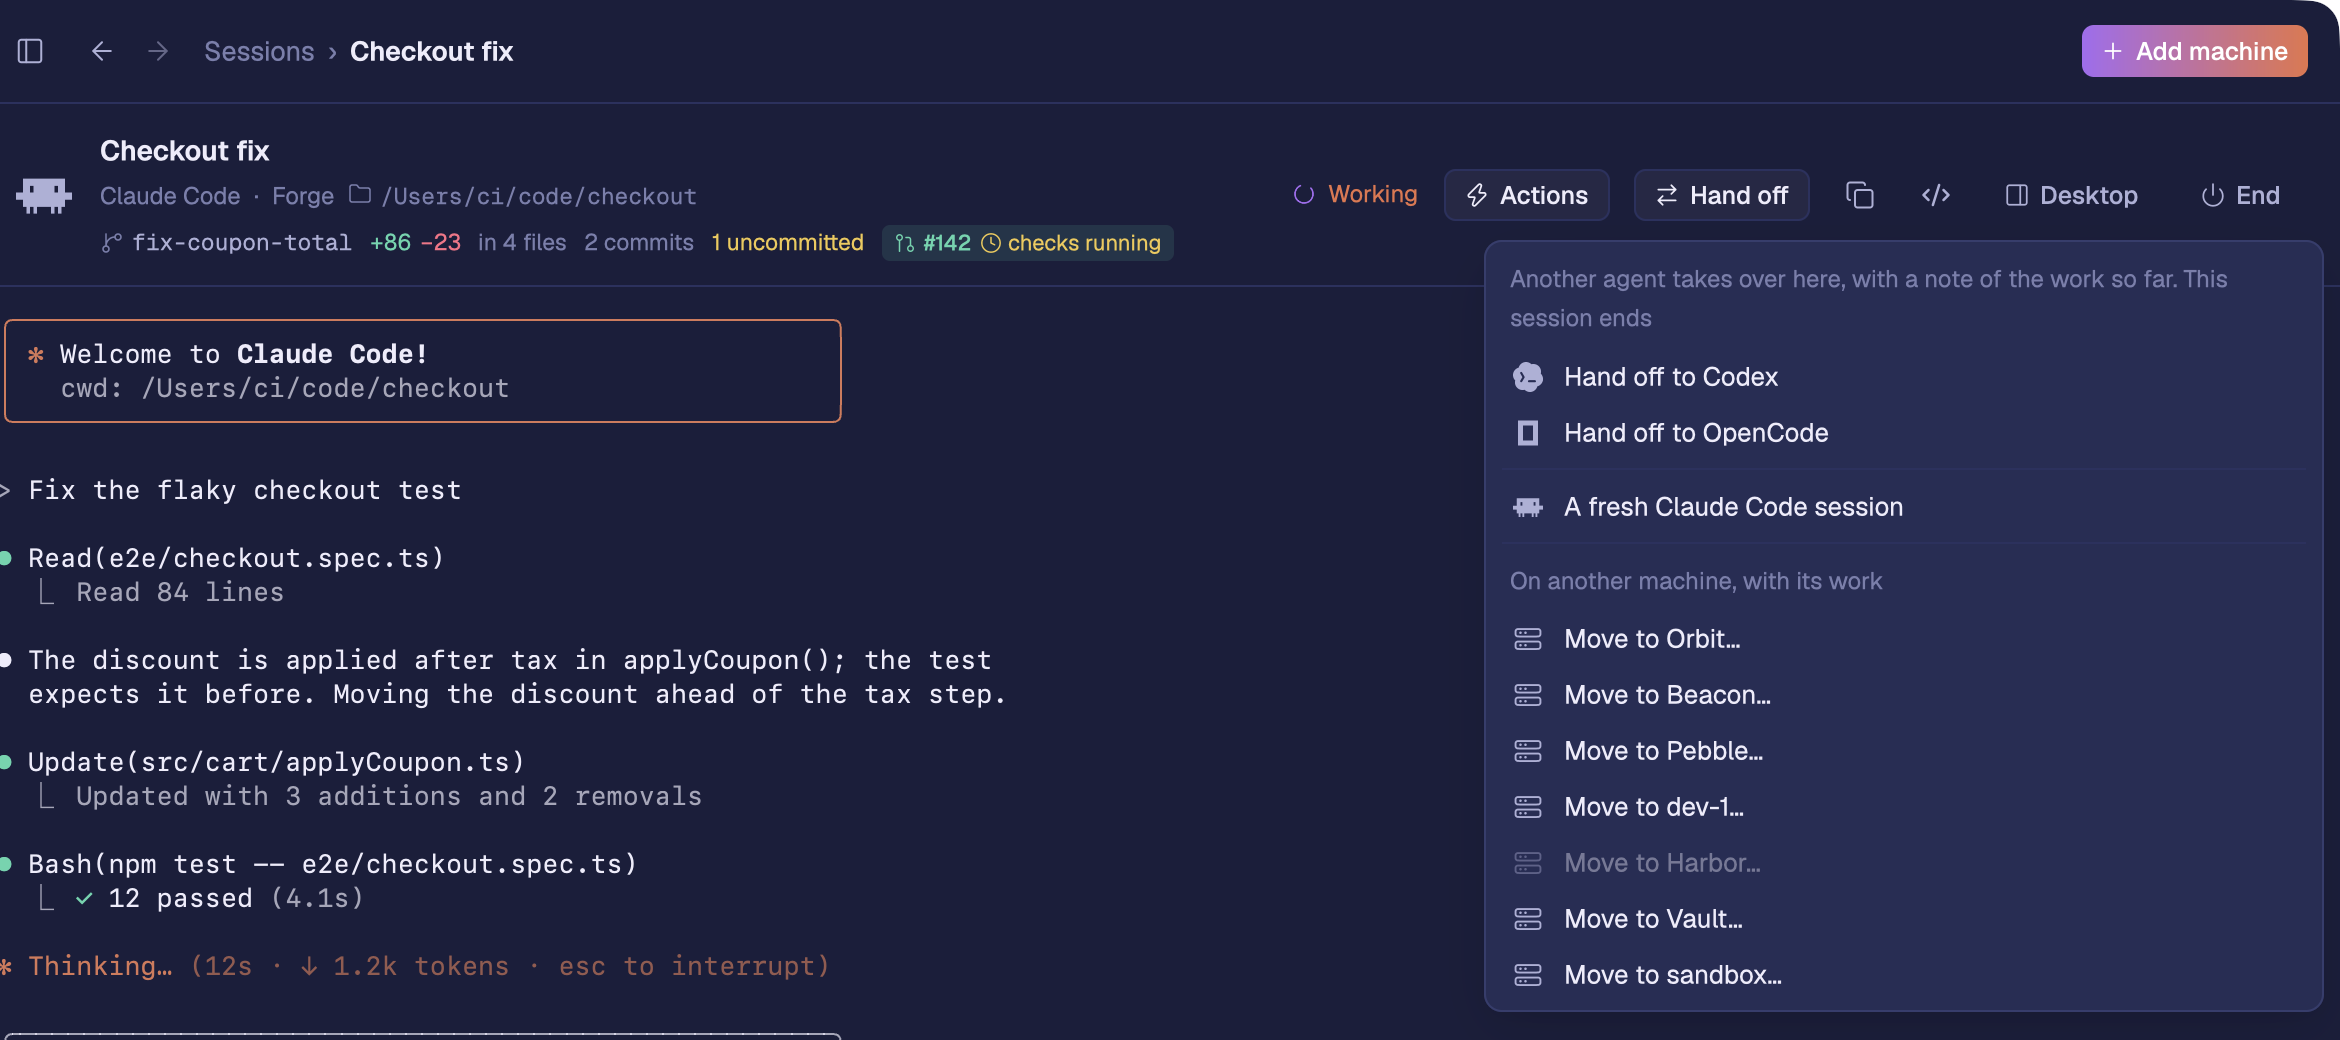The image size is (2340, 1040).
Task: Click the checks running clock icon
Action: (991, 243)
